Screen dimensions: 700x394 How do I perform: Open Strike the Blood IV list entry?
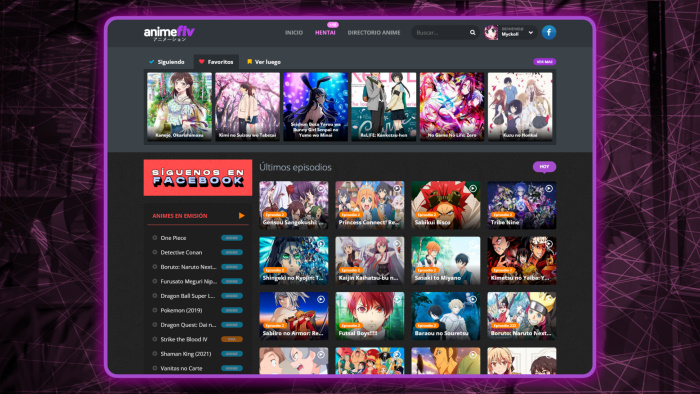click(184, 339)
